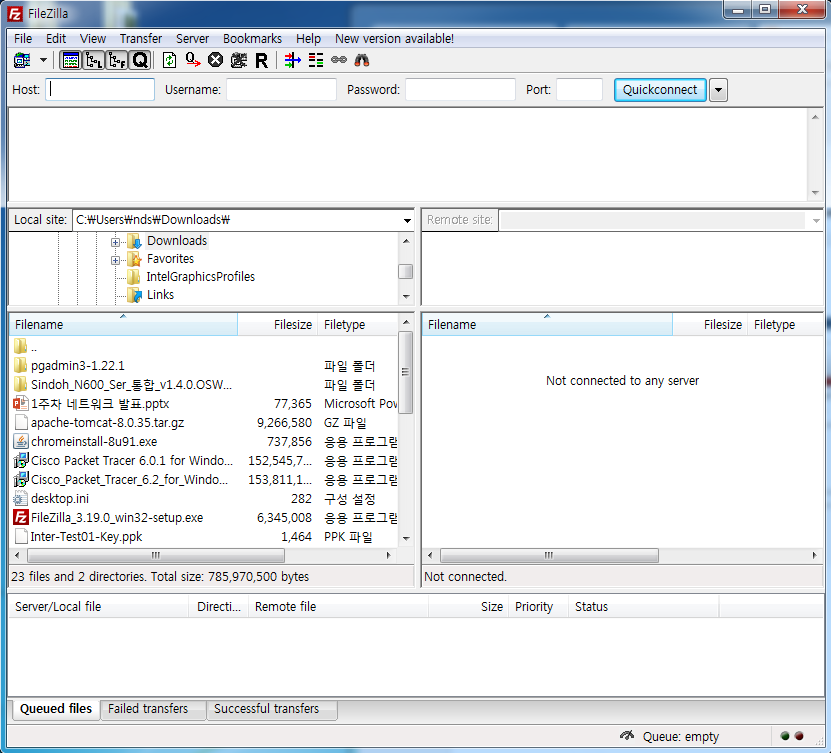This screenshot has width=831, height=753.
Task: Sort local files by Filename column
Action: click(x=123, y=325)
